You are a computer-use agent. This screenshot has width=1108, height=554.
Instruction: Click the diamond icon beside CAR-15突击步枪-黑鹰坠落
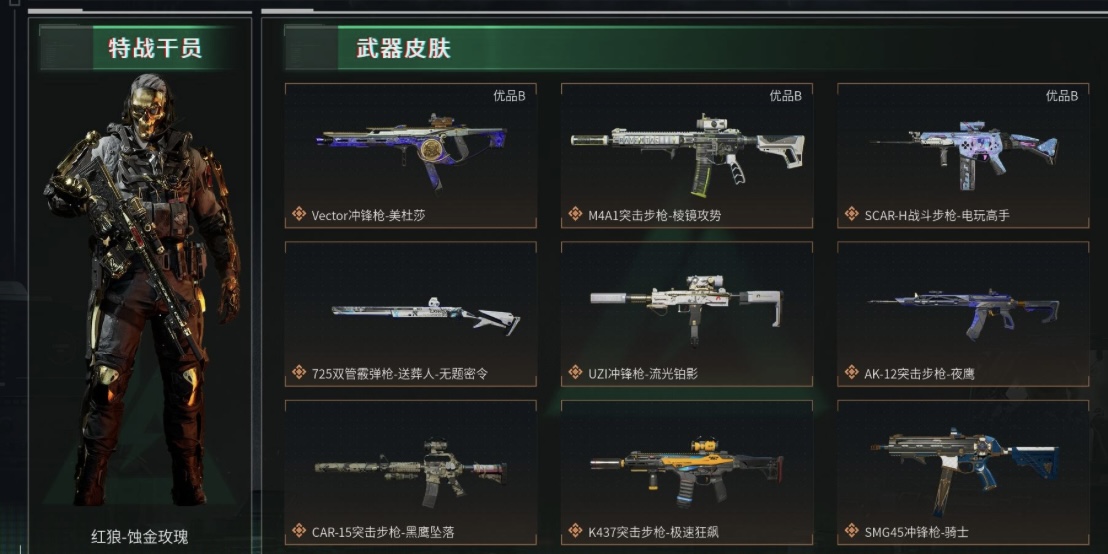click(x=300, y=530)
